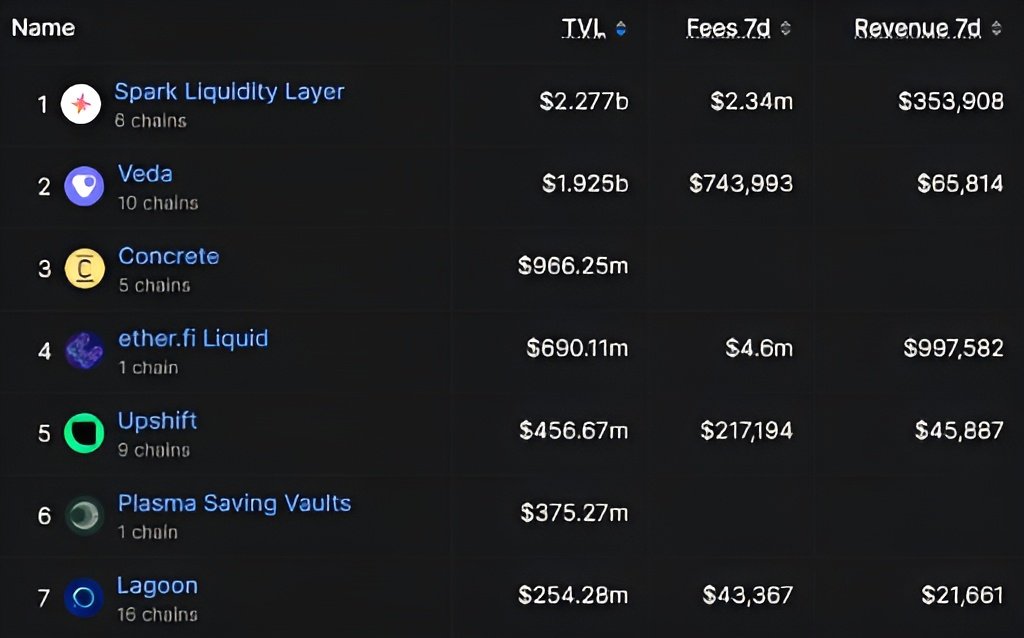Open the Spark Liquidity Layer link

click(x=229, y=92)
